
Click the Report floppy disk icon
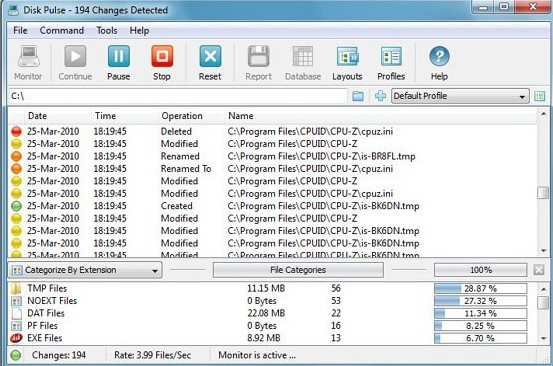tap(259, 56)
